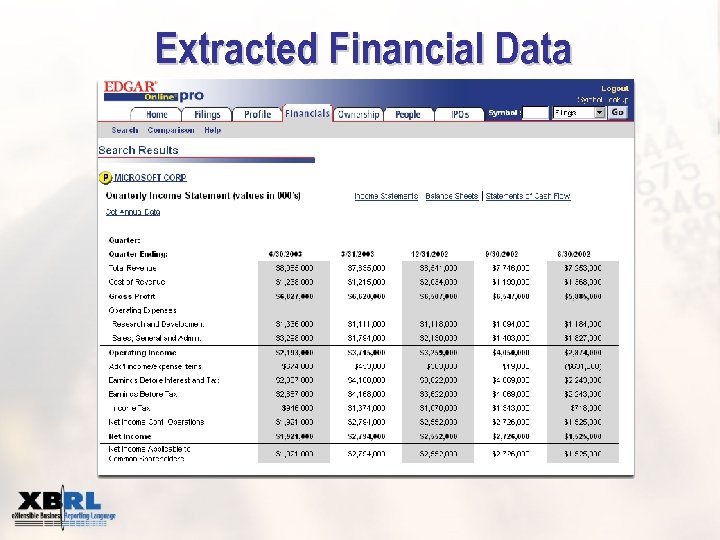Open the Profile tab

point(257,114)
